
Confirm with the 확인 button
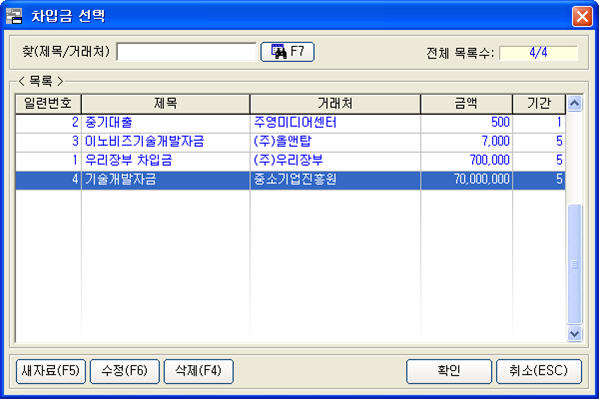point(449,371)
